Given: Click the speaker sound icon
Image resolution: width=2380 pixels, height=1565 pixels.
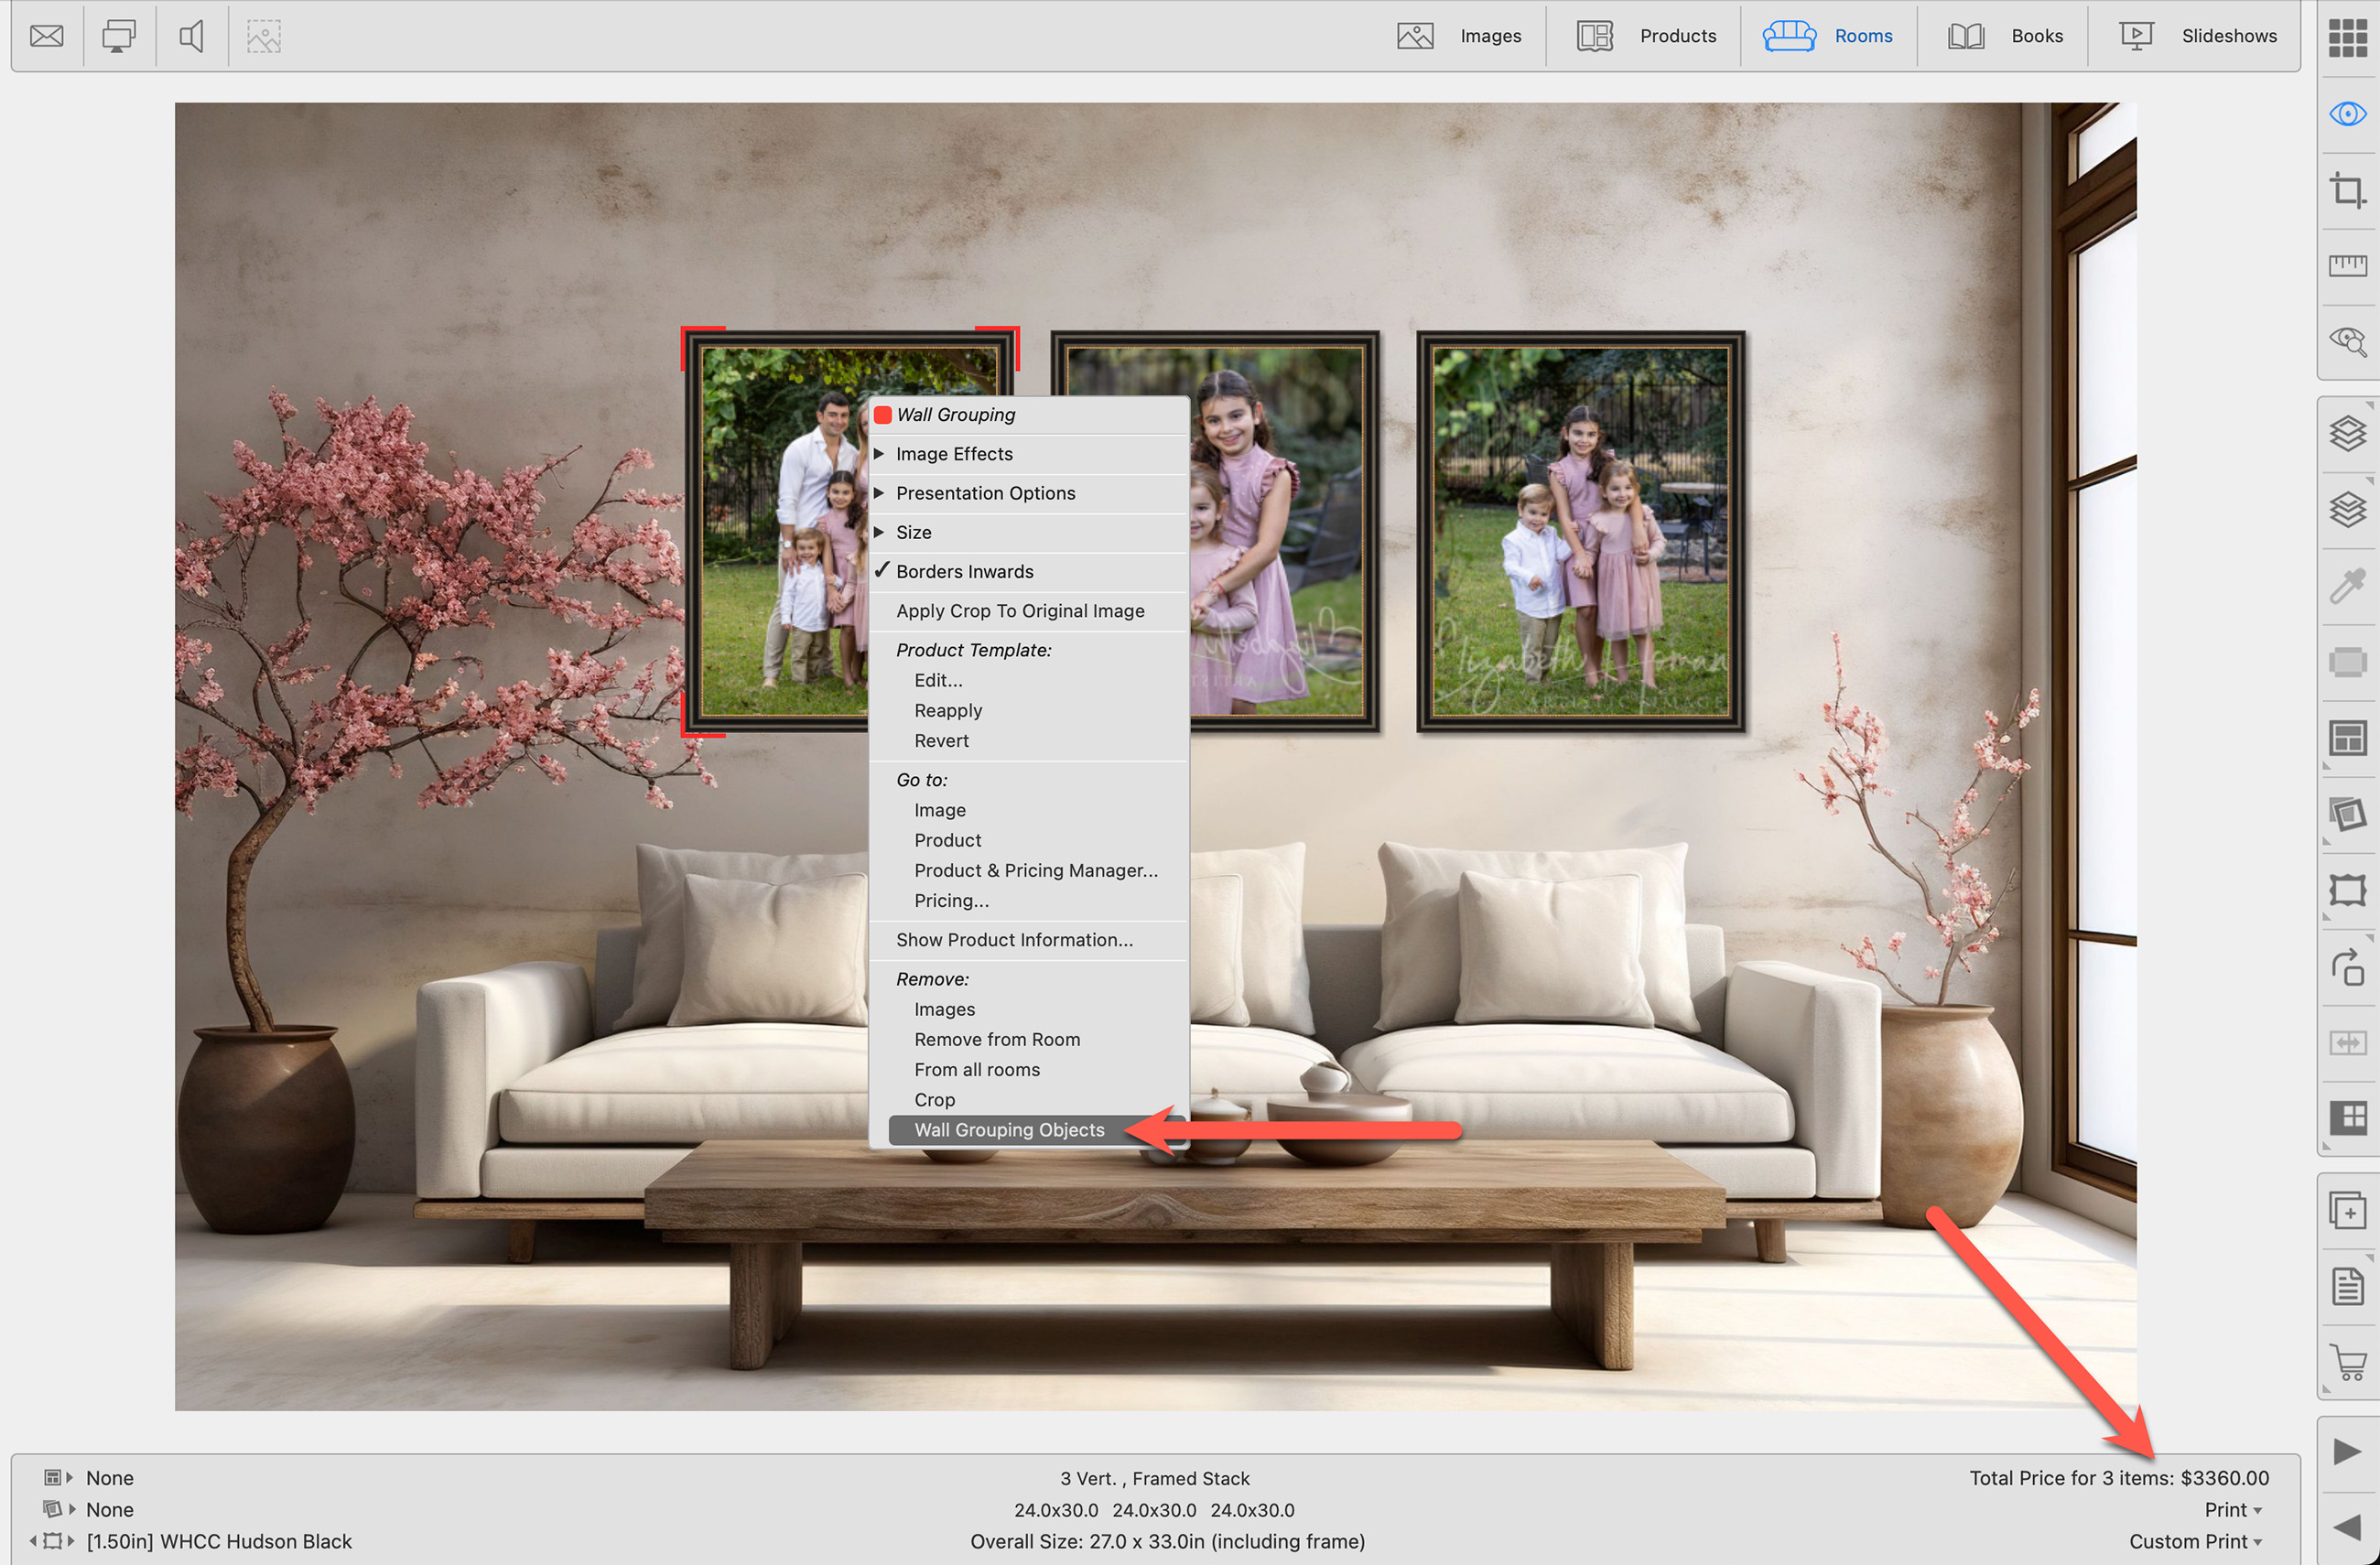Looking at the screenshot, I should tap(191, 36).
